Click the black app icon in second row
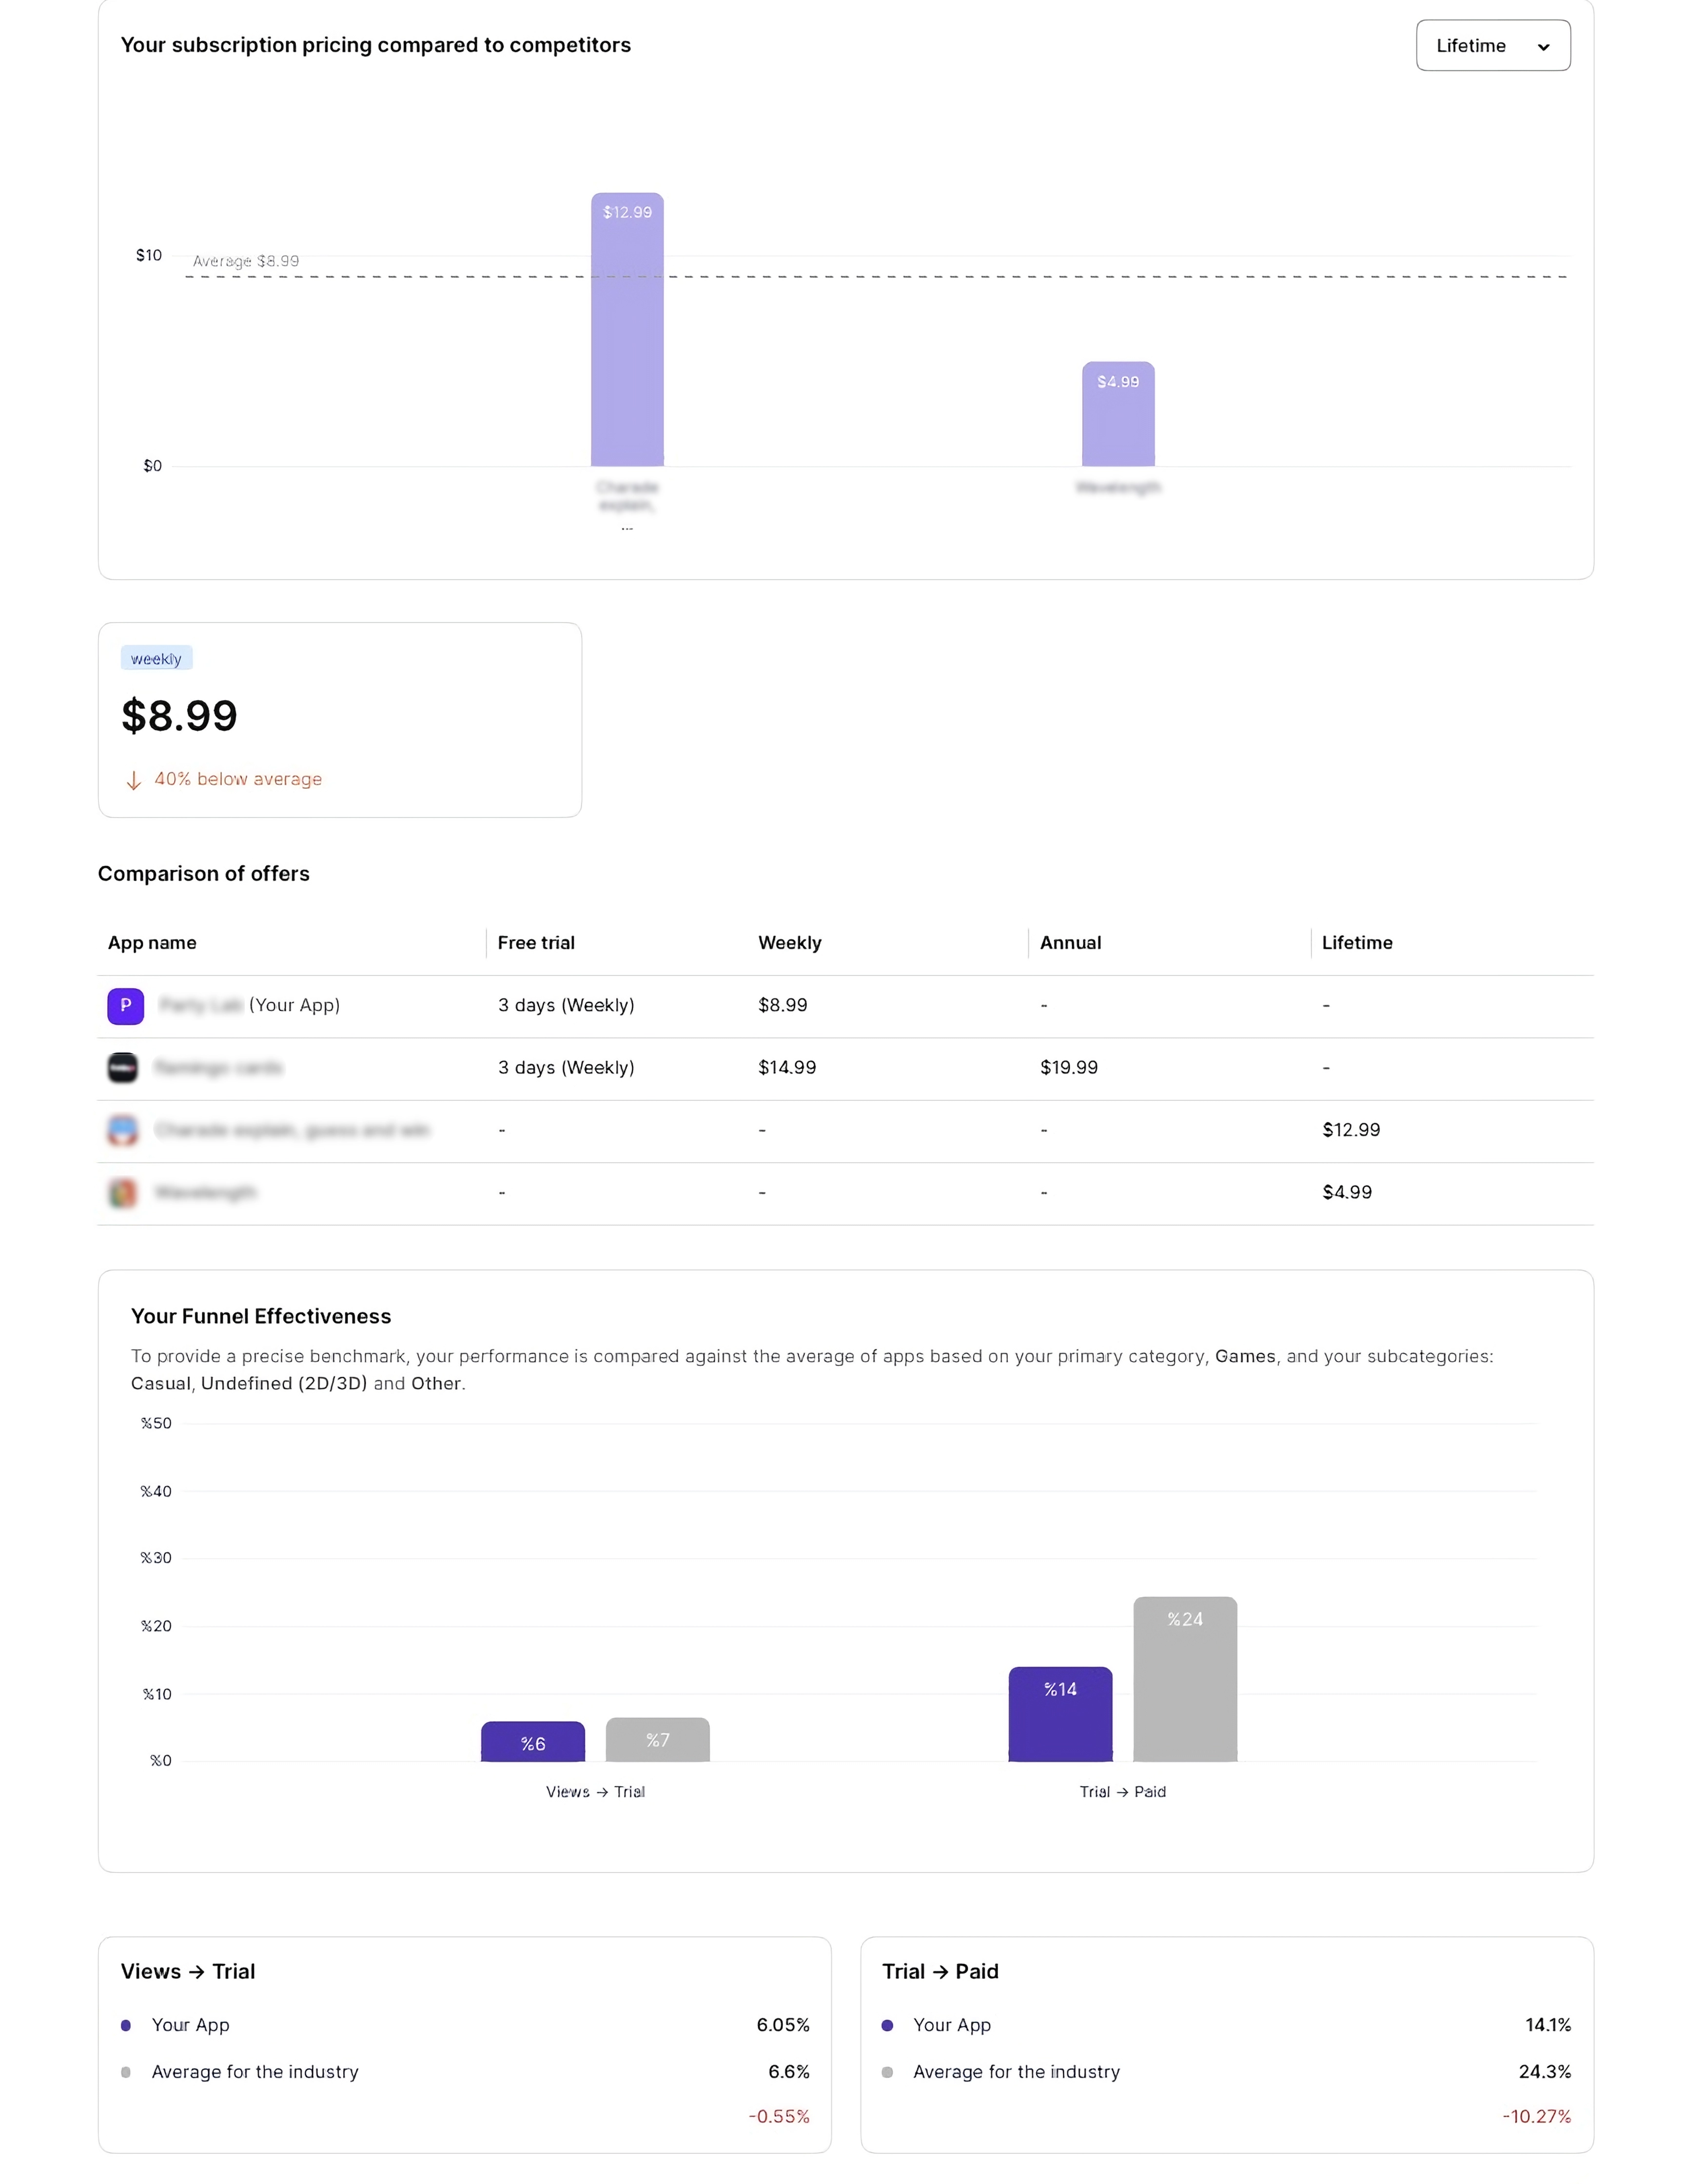The image size is (1685, 2184). pos(122,1067)
